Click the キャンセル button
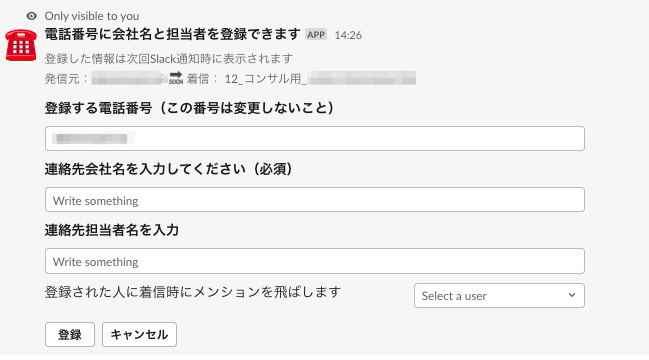 [139, 334]
